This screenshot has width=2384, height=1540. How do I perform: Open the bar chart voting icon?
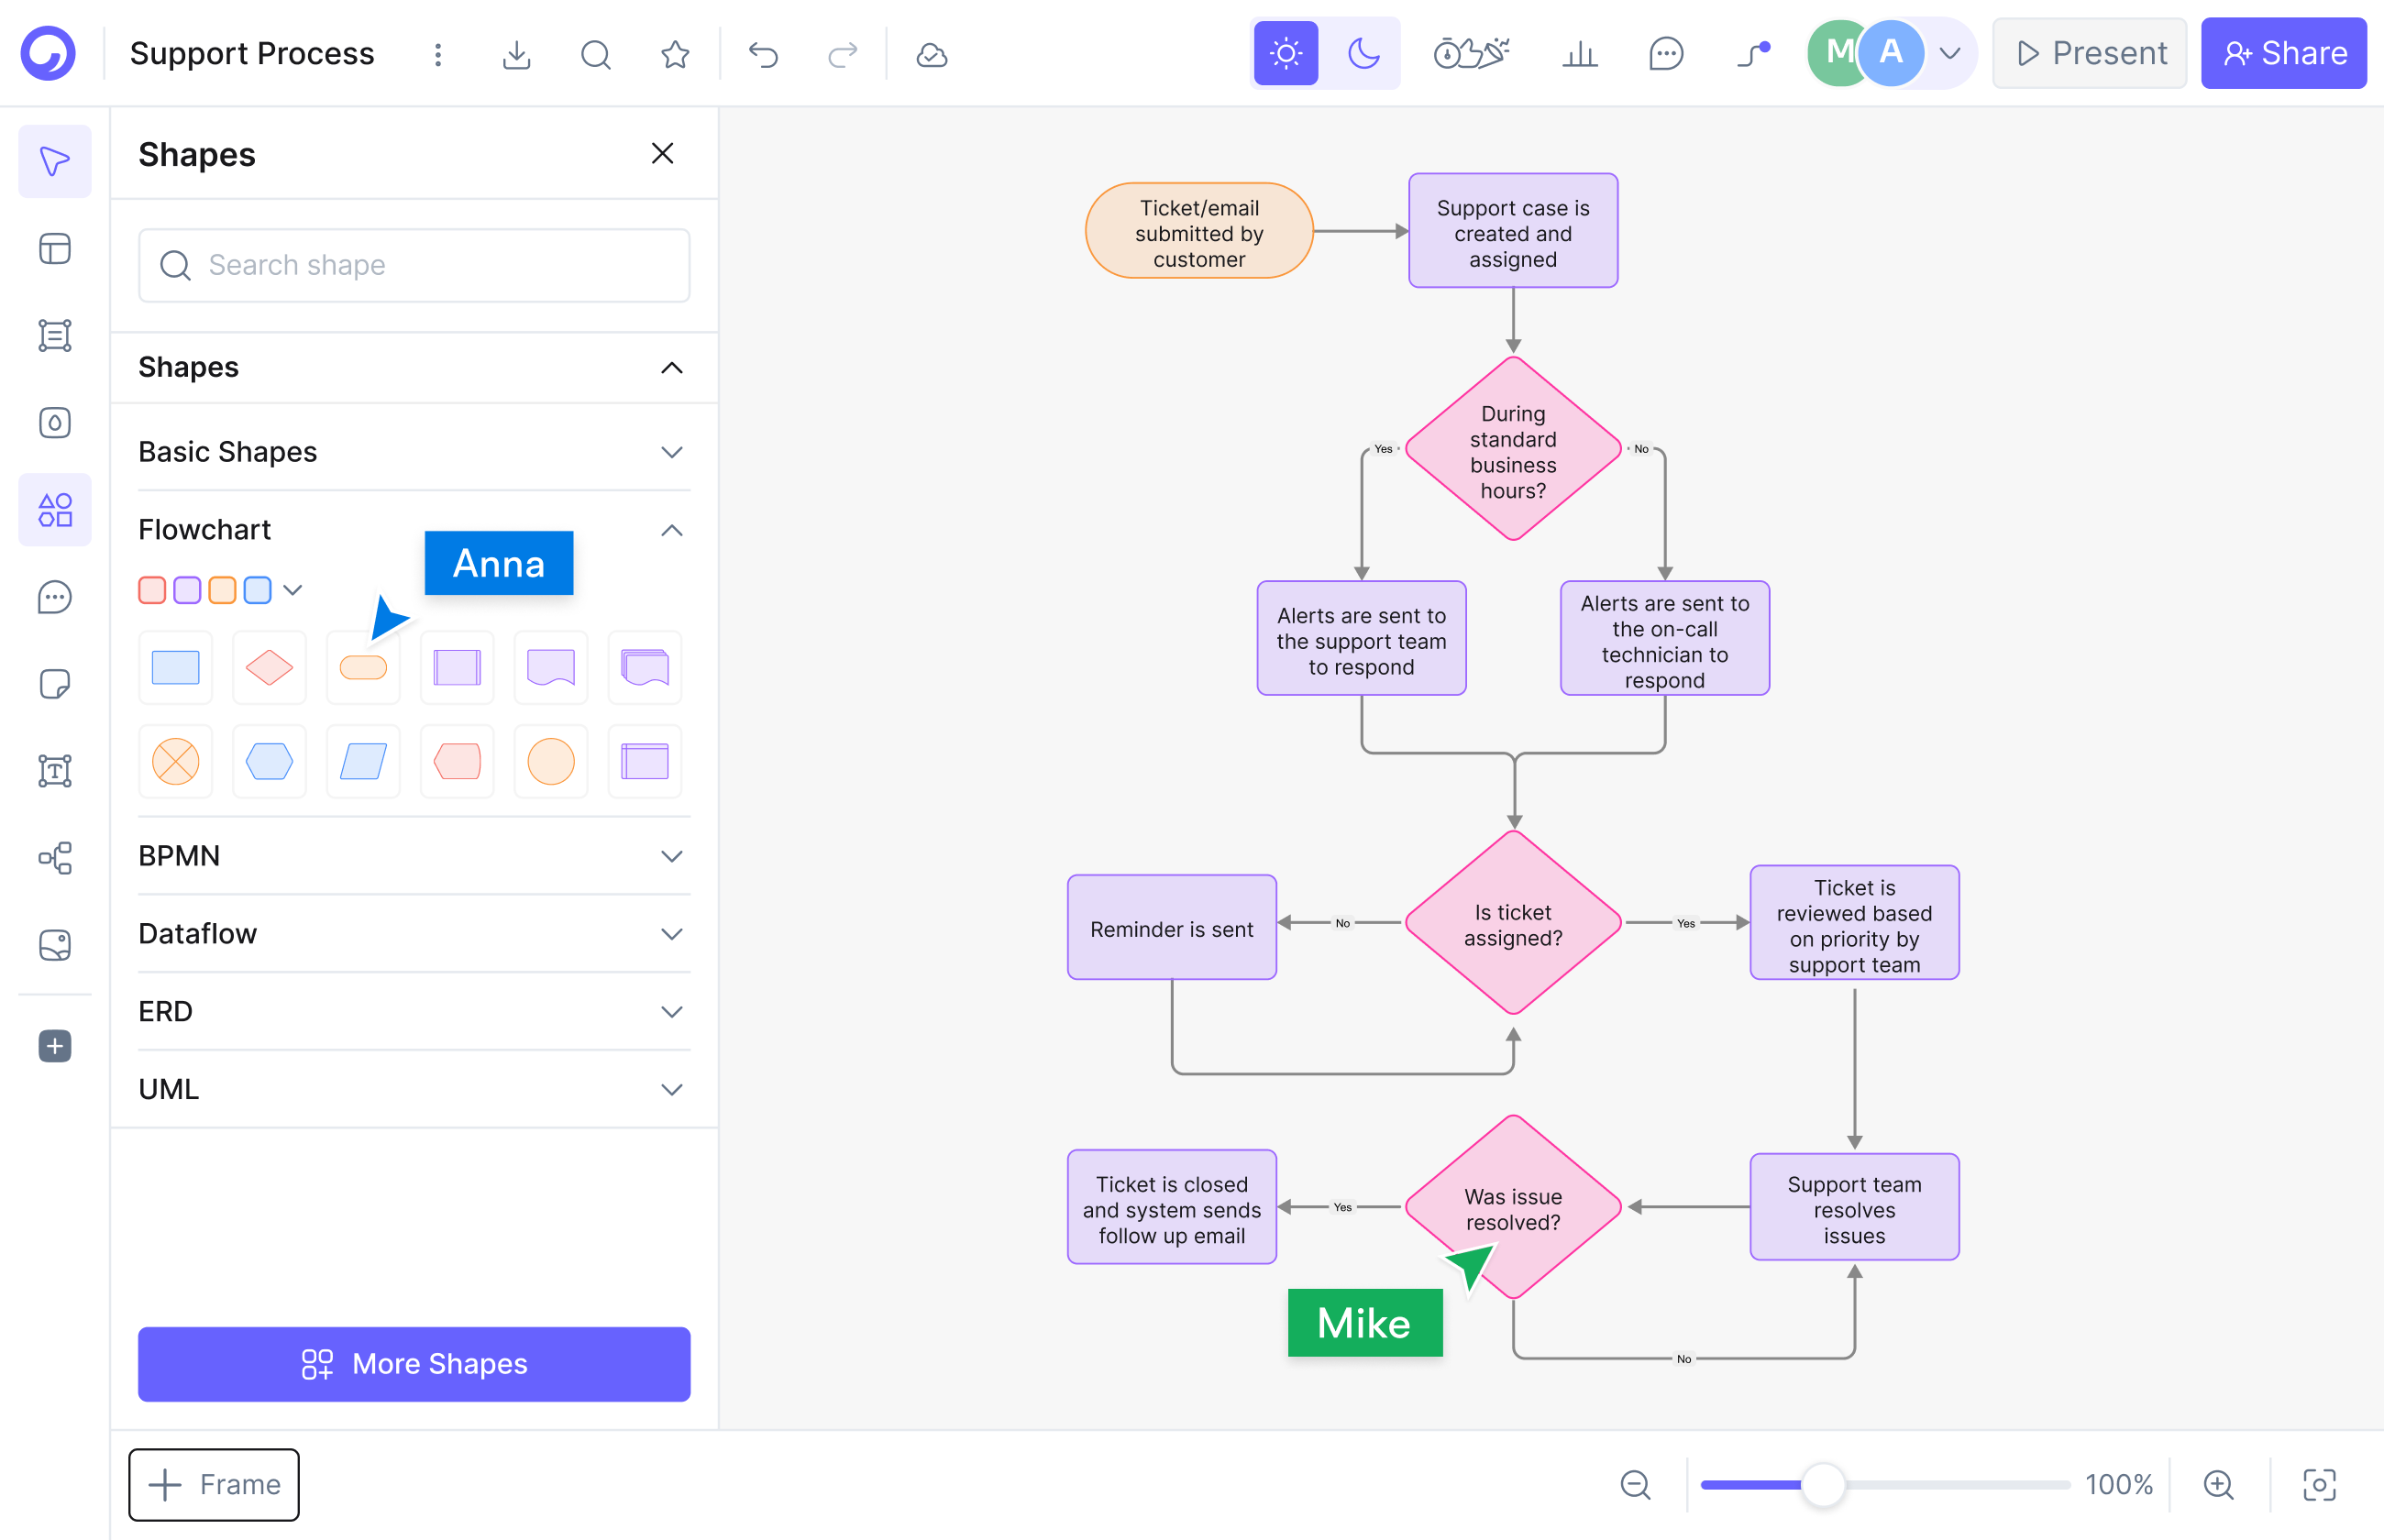(1579, 53)
